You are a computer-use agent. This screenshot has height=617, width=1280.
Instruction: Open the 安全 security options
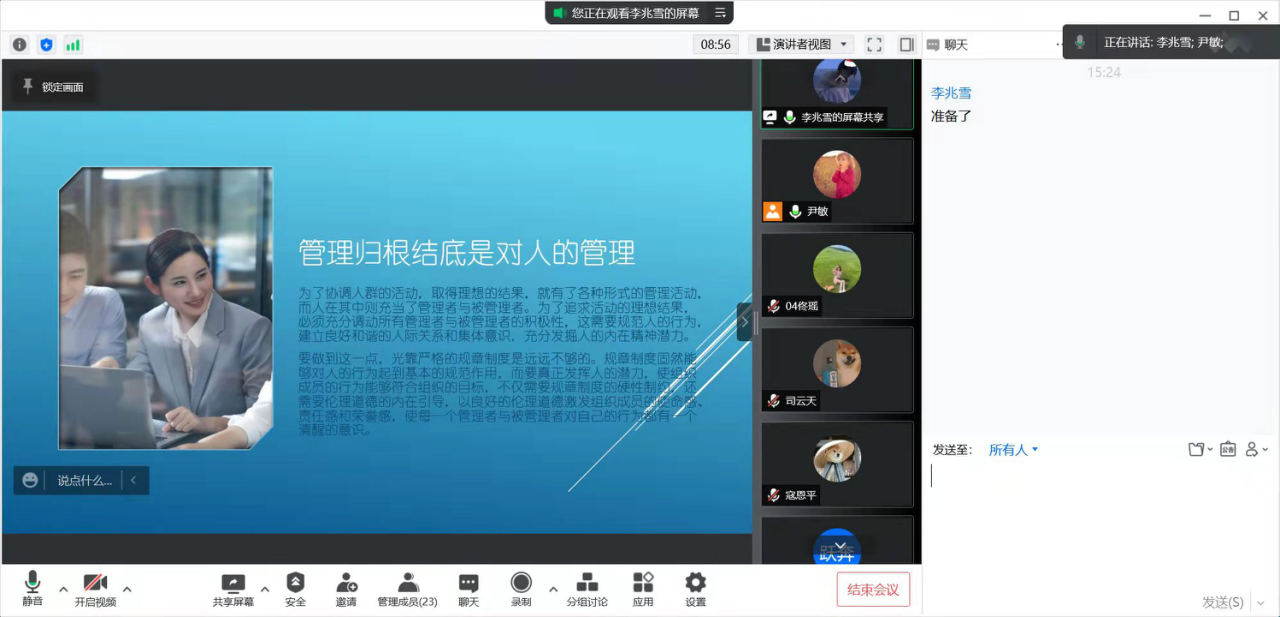tap(295, 589)
